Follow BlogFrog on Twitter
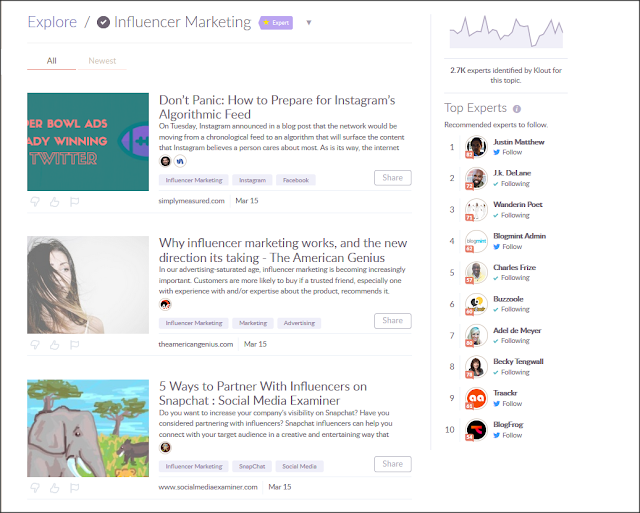The height and width of the screenshot is (513, 640). click(x=508, y=435)
